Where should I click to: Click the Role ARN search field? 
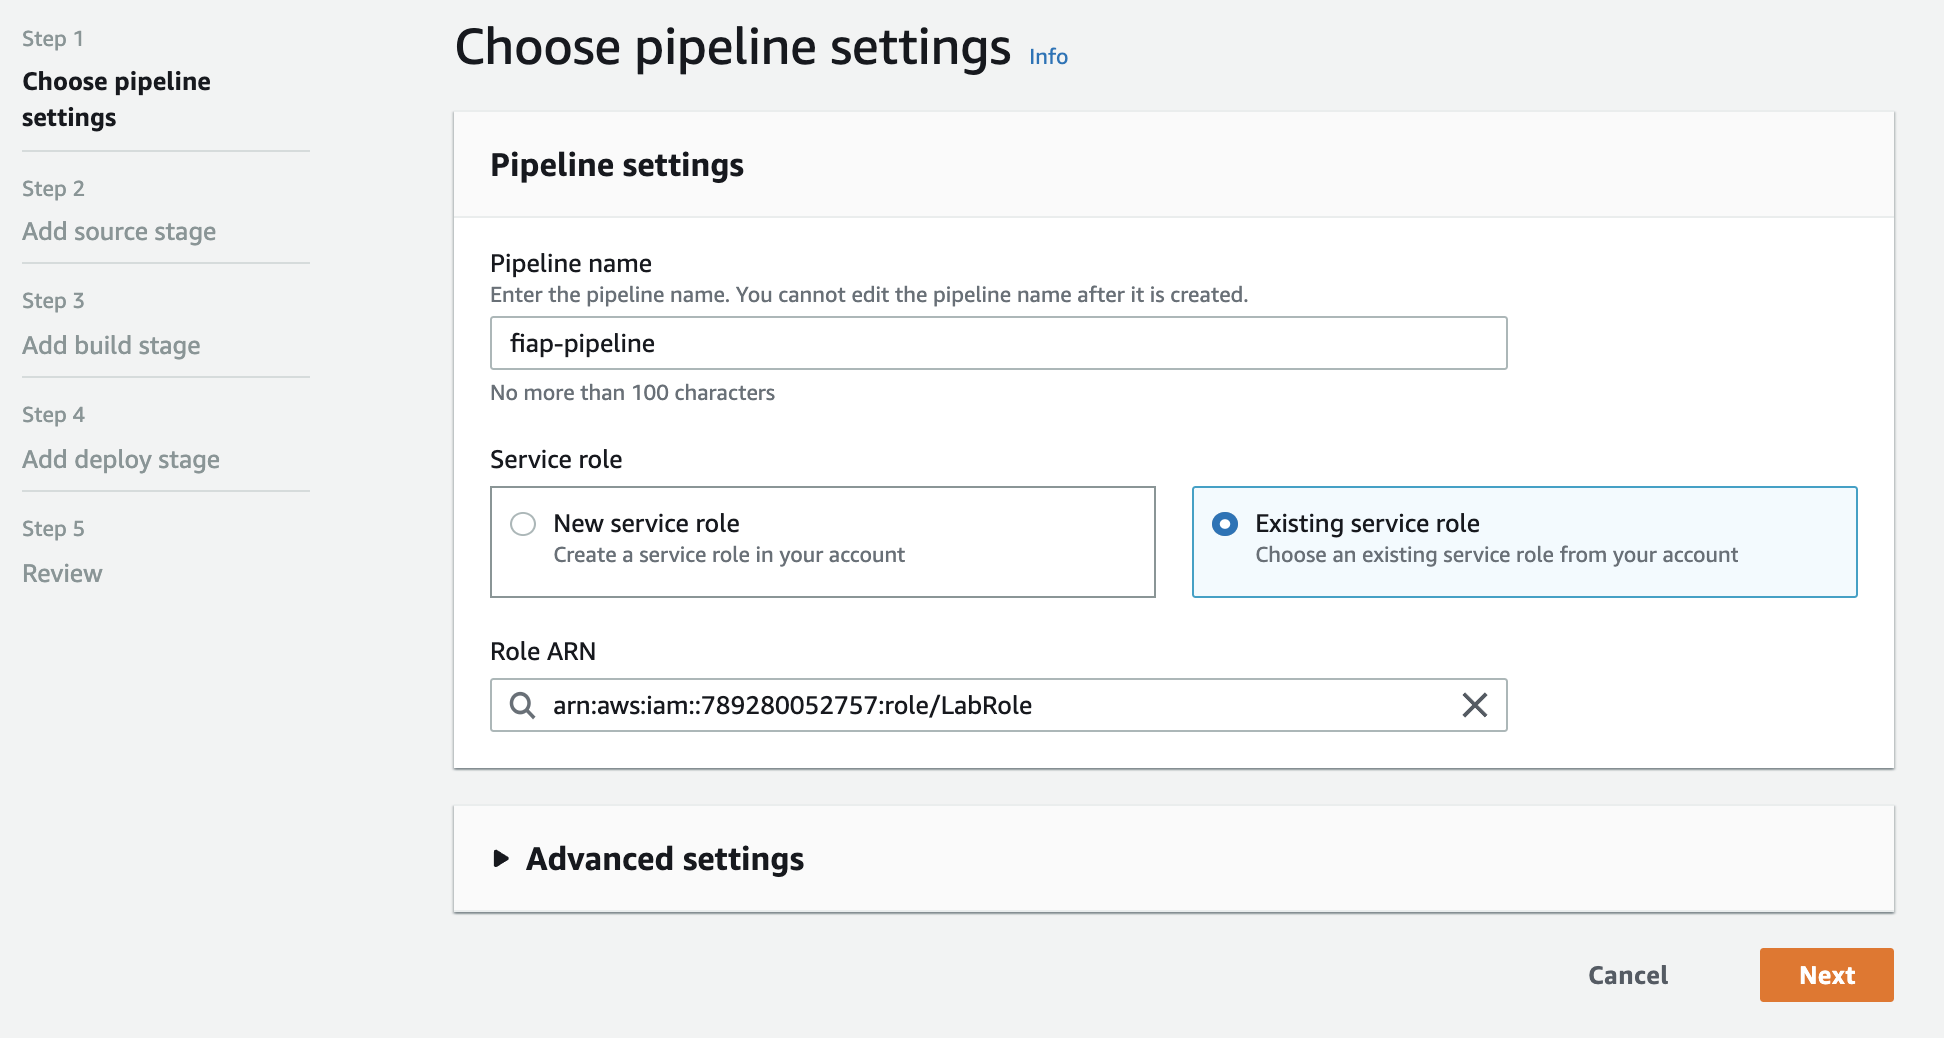pos(998,705)
